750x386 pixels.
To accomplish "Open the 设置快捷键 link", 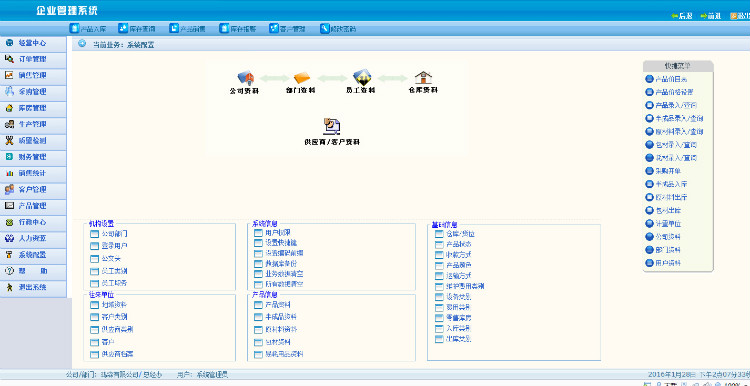I will click(281, 243).
